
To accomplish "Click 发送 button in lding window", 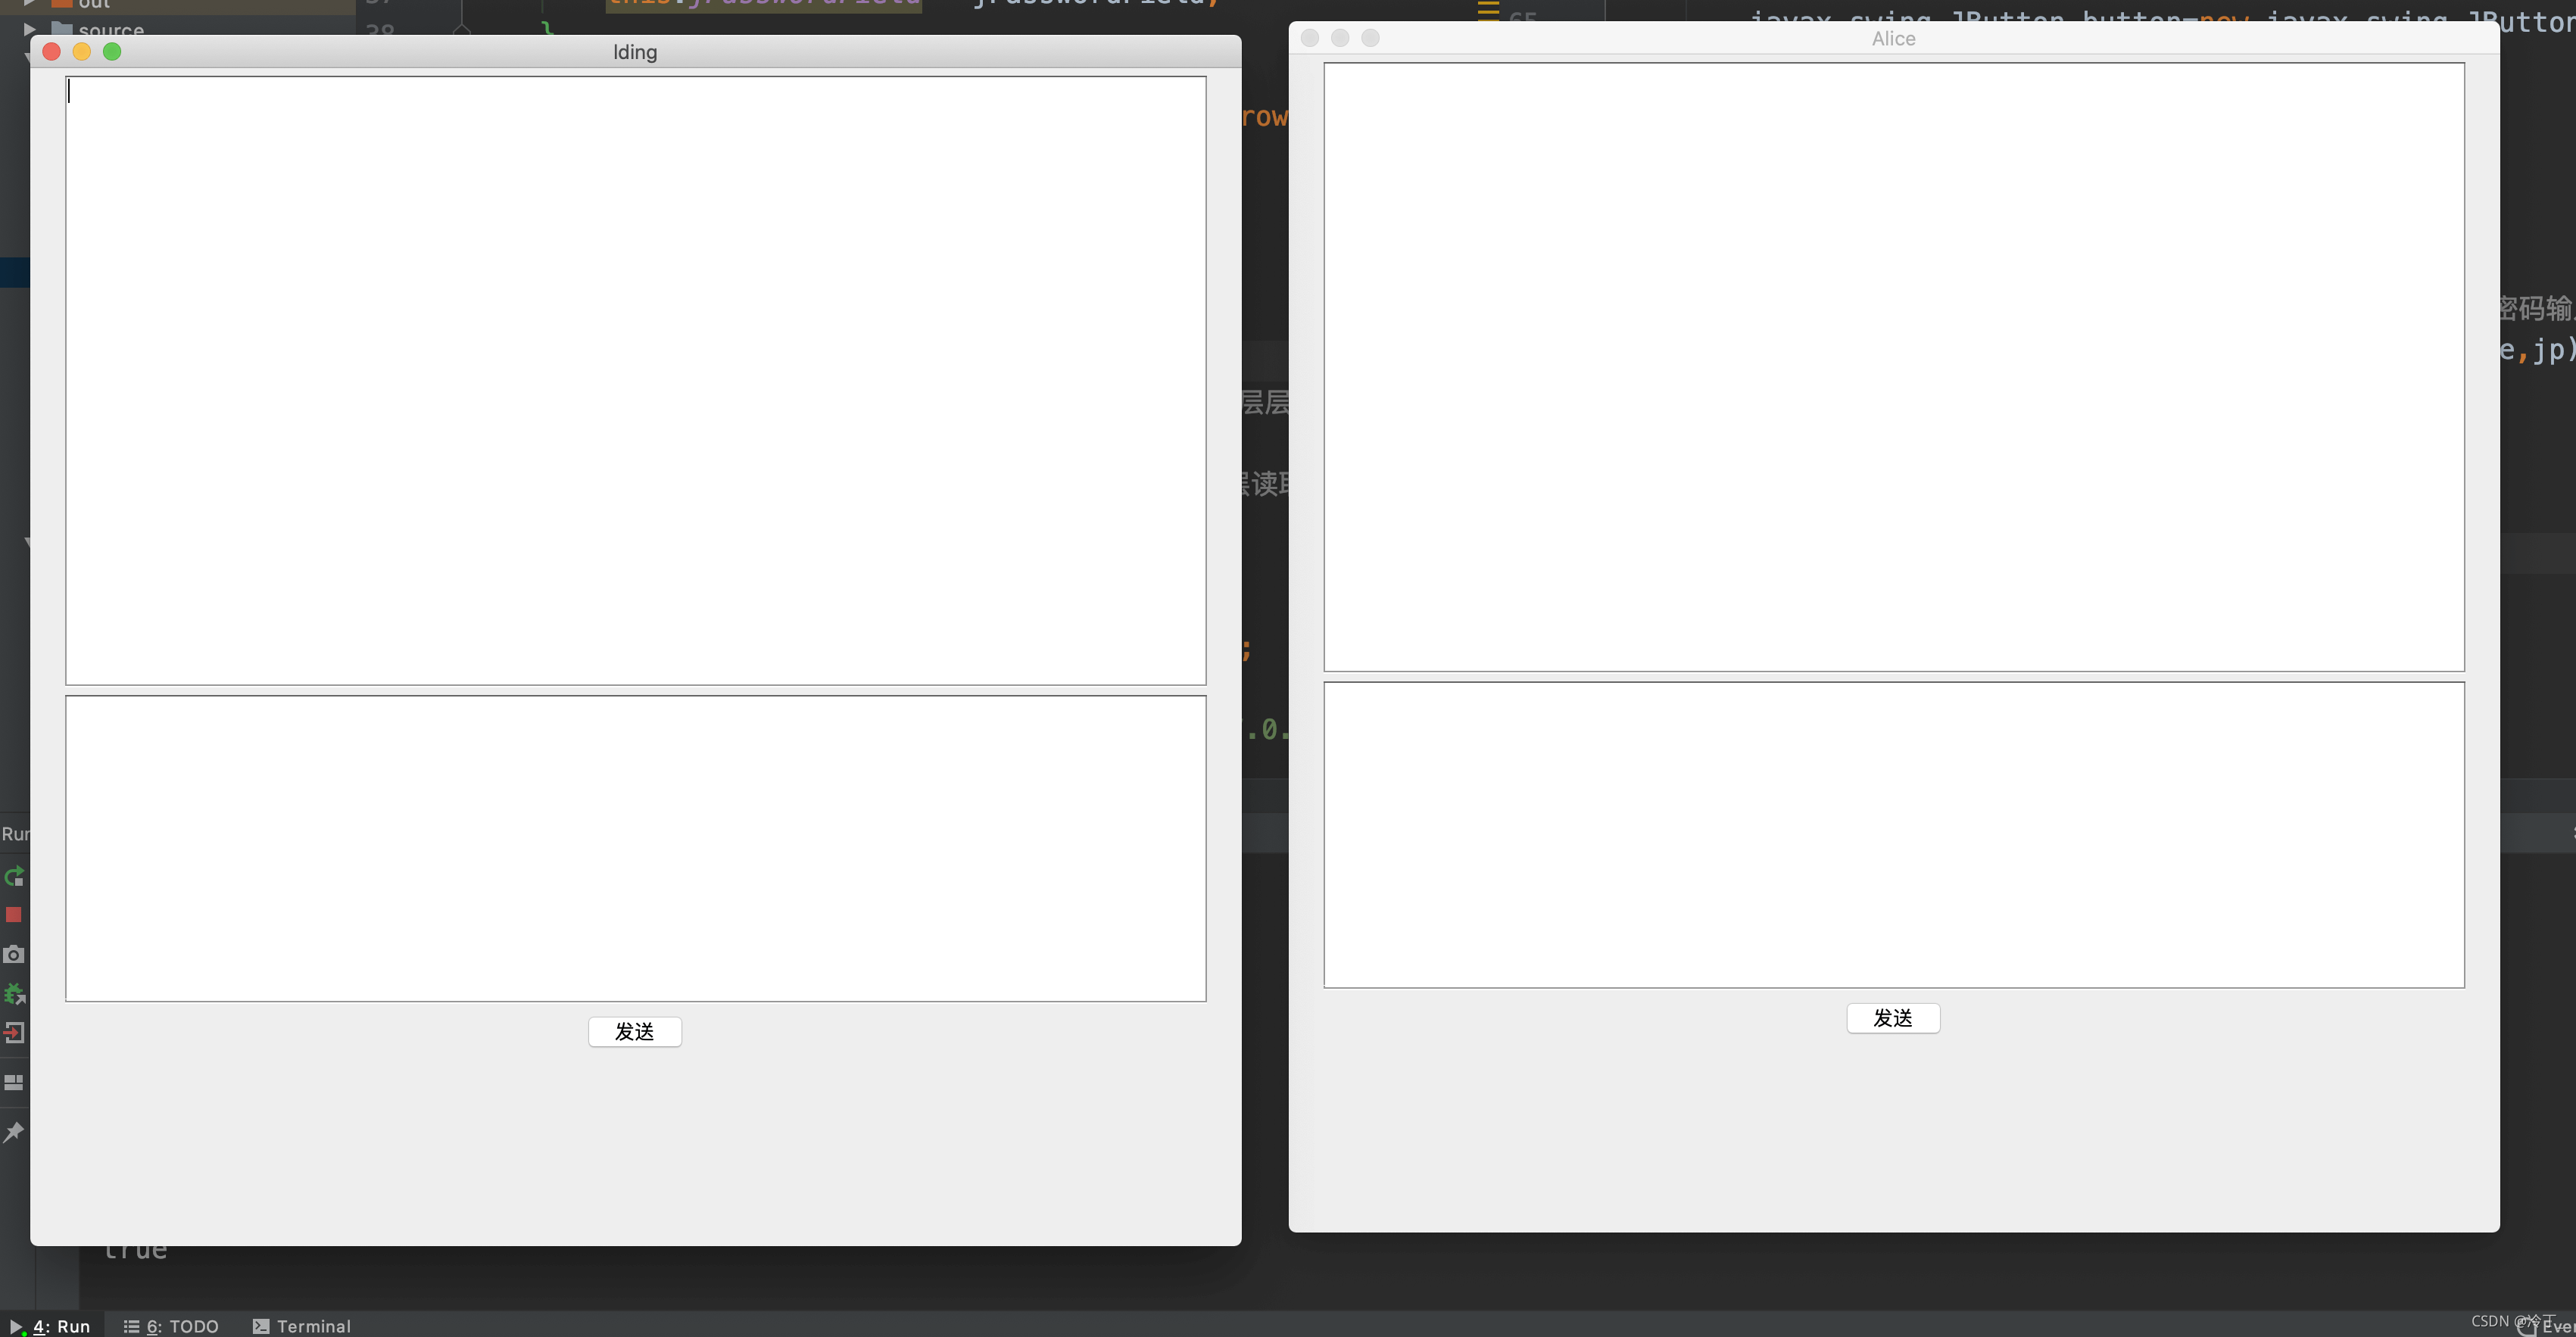I will (635, 1031).
